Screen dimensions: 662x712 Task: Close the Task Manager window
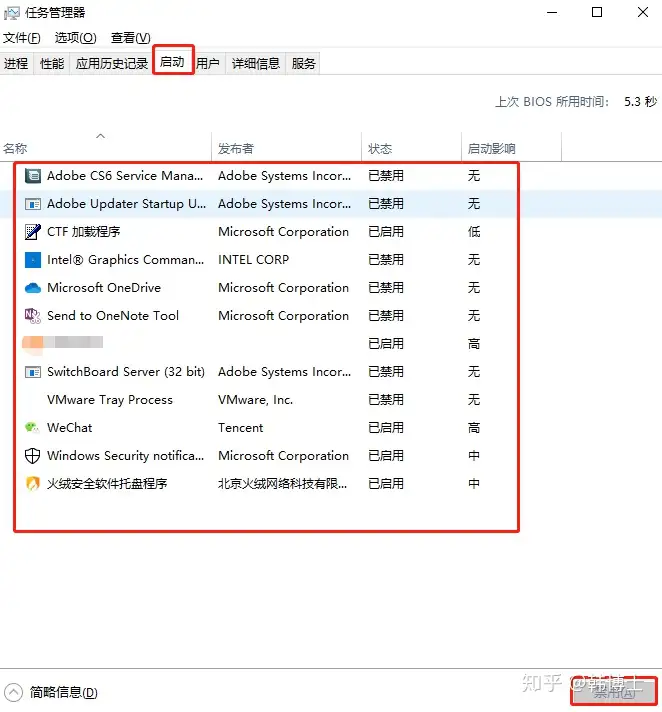point(643,13)
